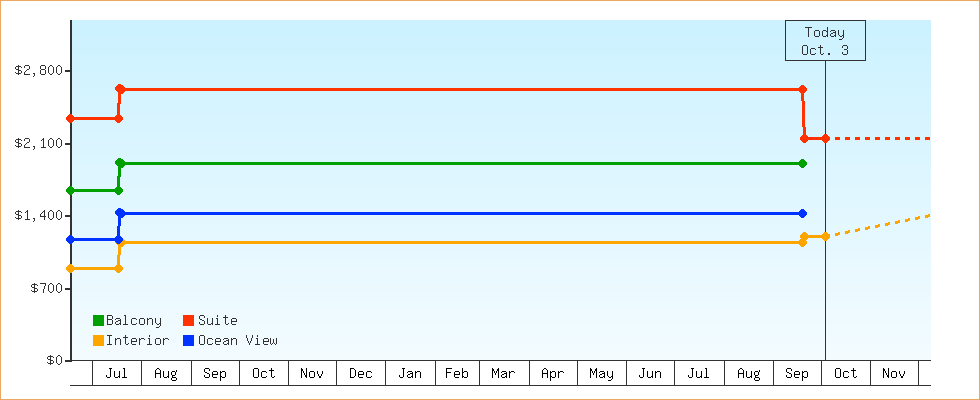Click the Dec month on the timeline
Screen dimensions: 980x400
(361, 374)
